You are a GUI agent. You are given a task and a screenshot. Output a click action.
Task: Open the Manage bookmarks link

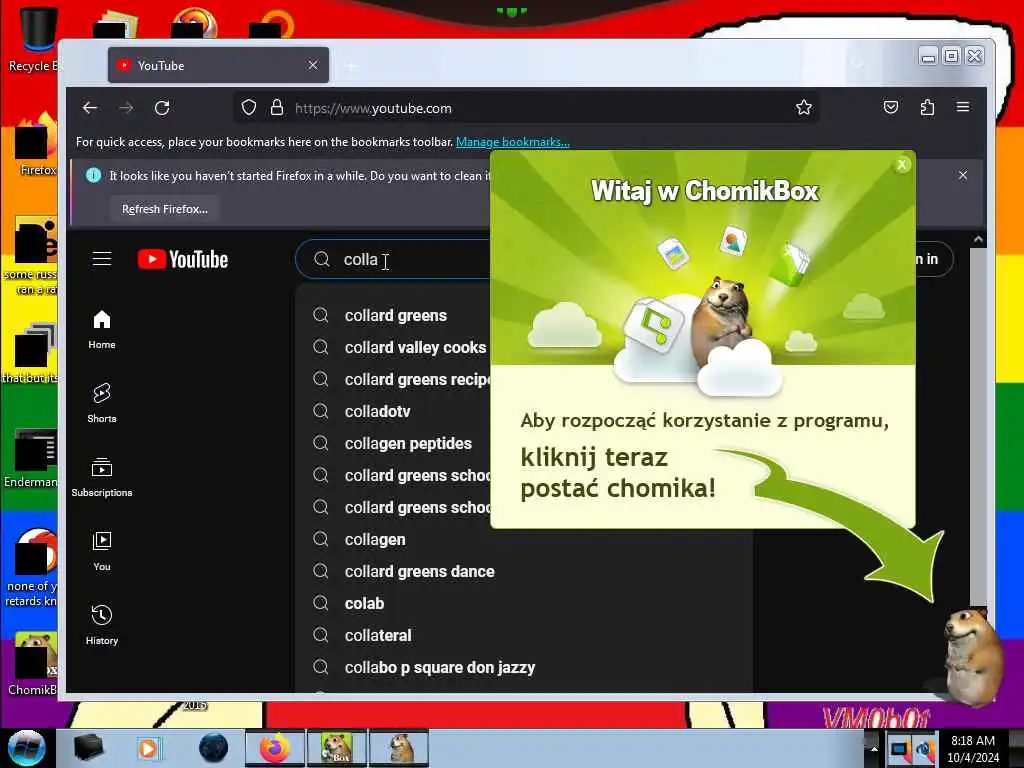[x=513, y=142]
